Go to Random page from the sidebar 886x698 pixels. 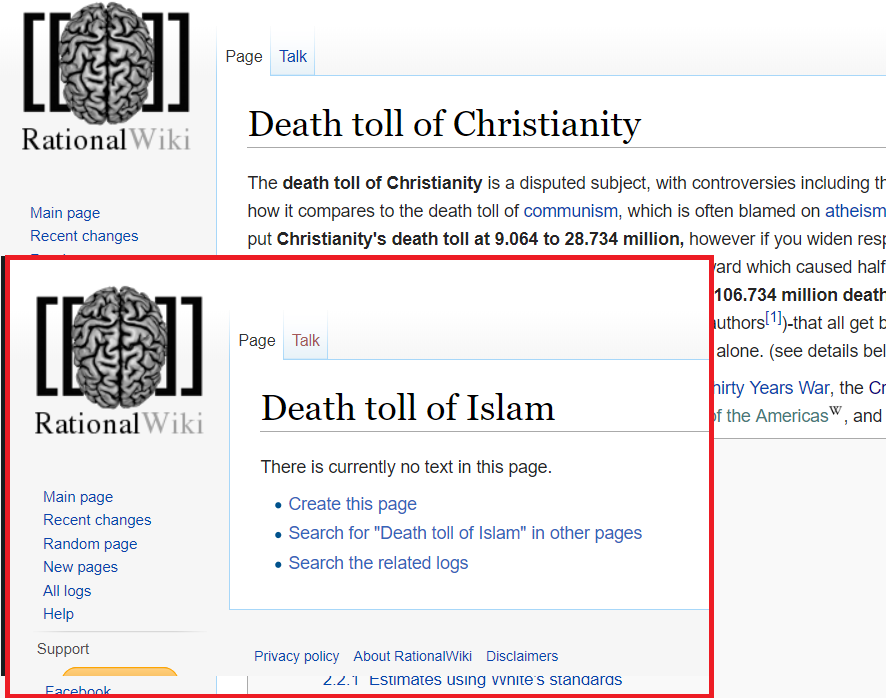(90, 544)
